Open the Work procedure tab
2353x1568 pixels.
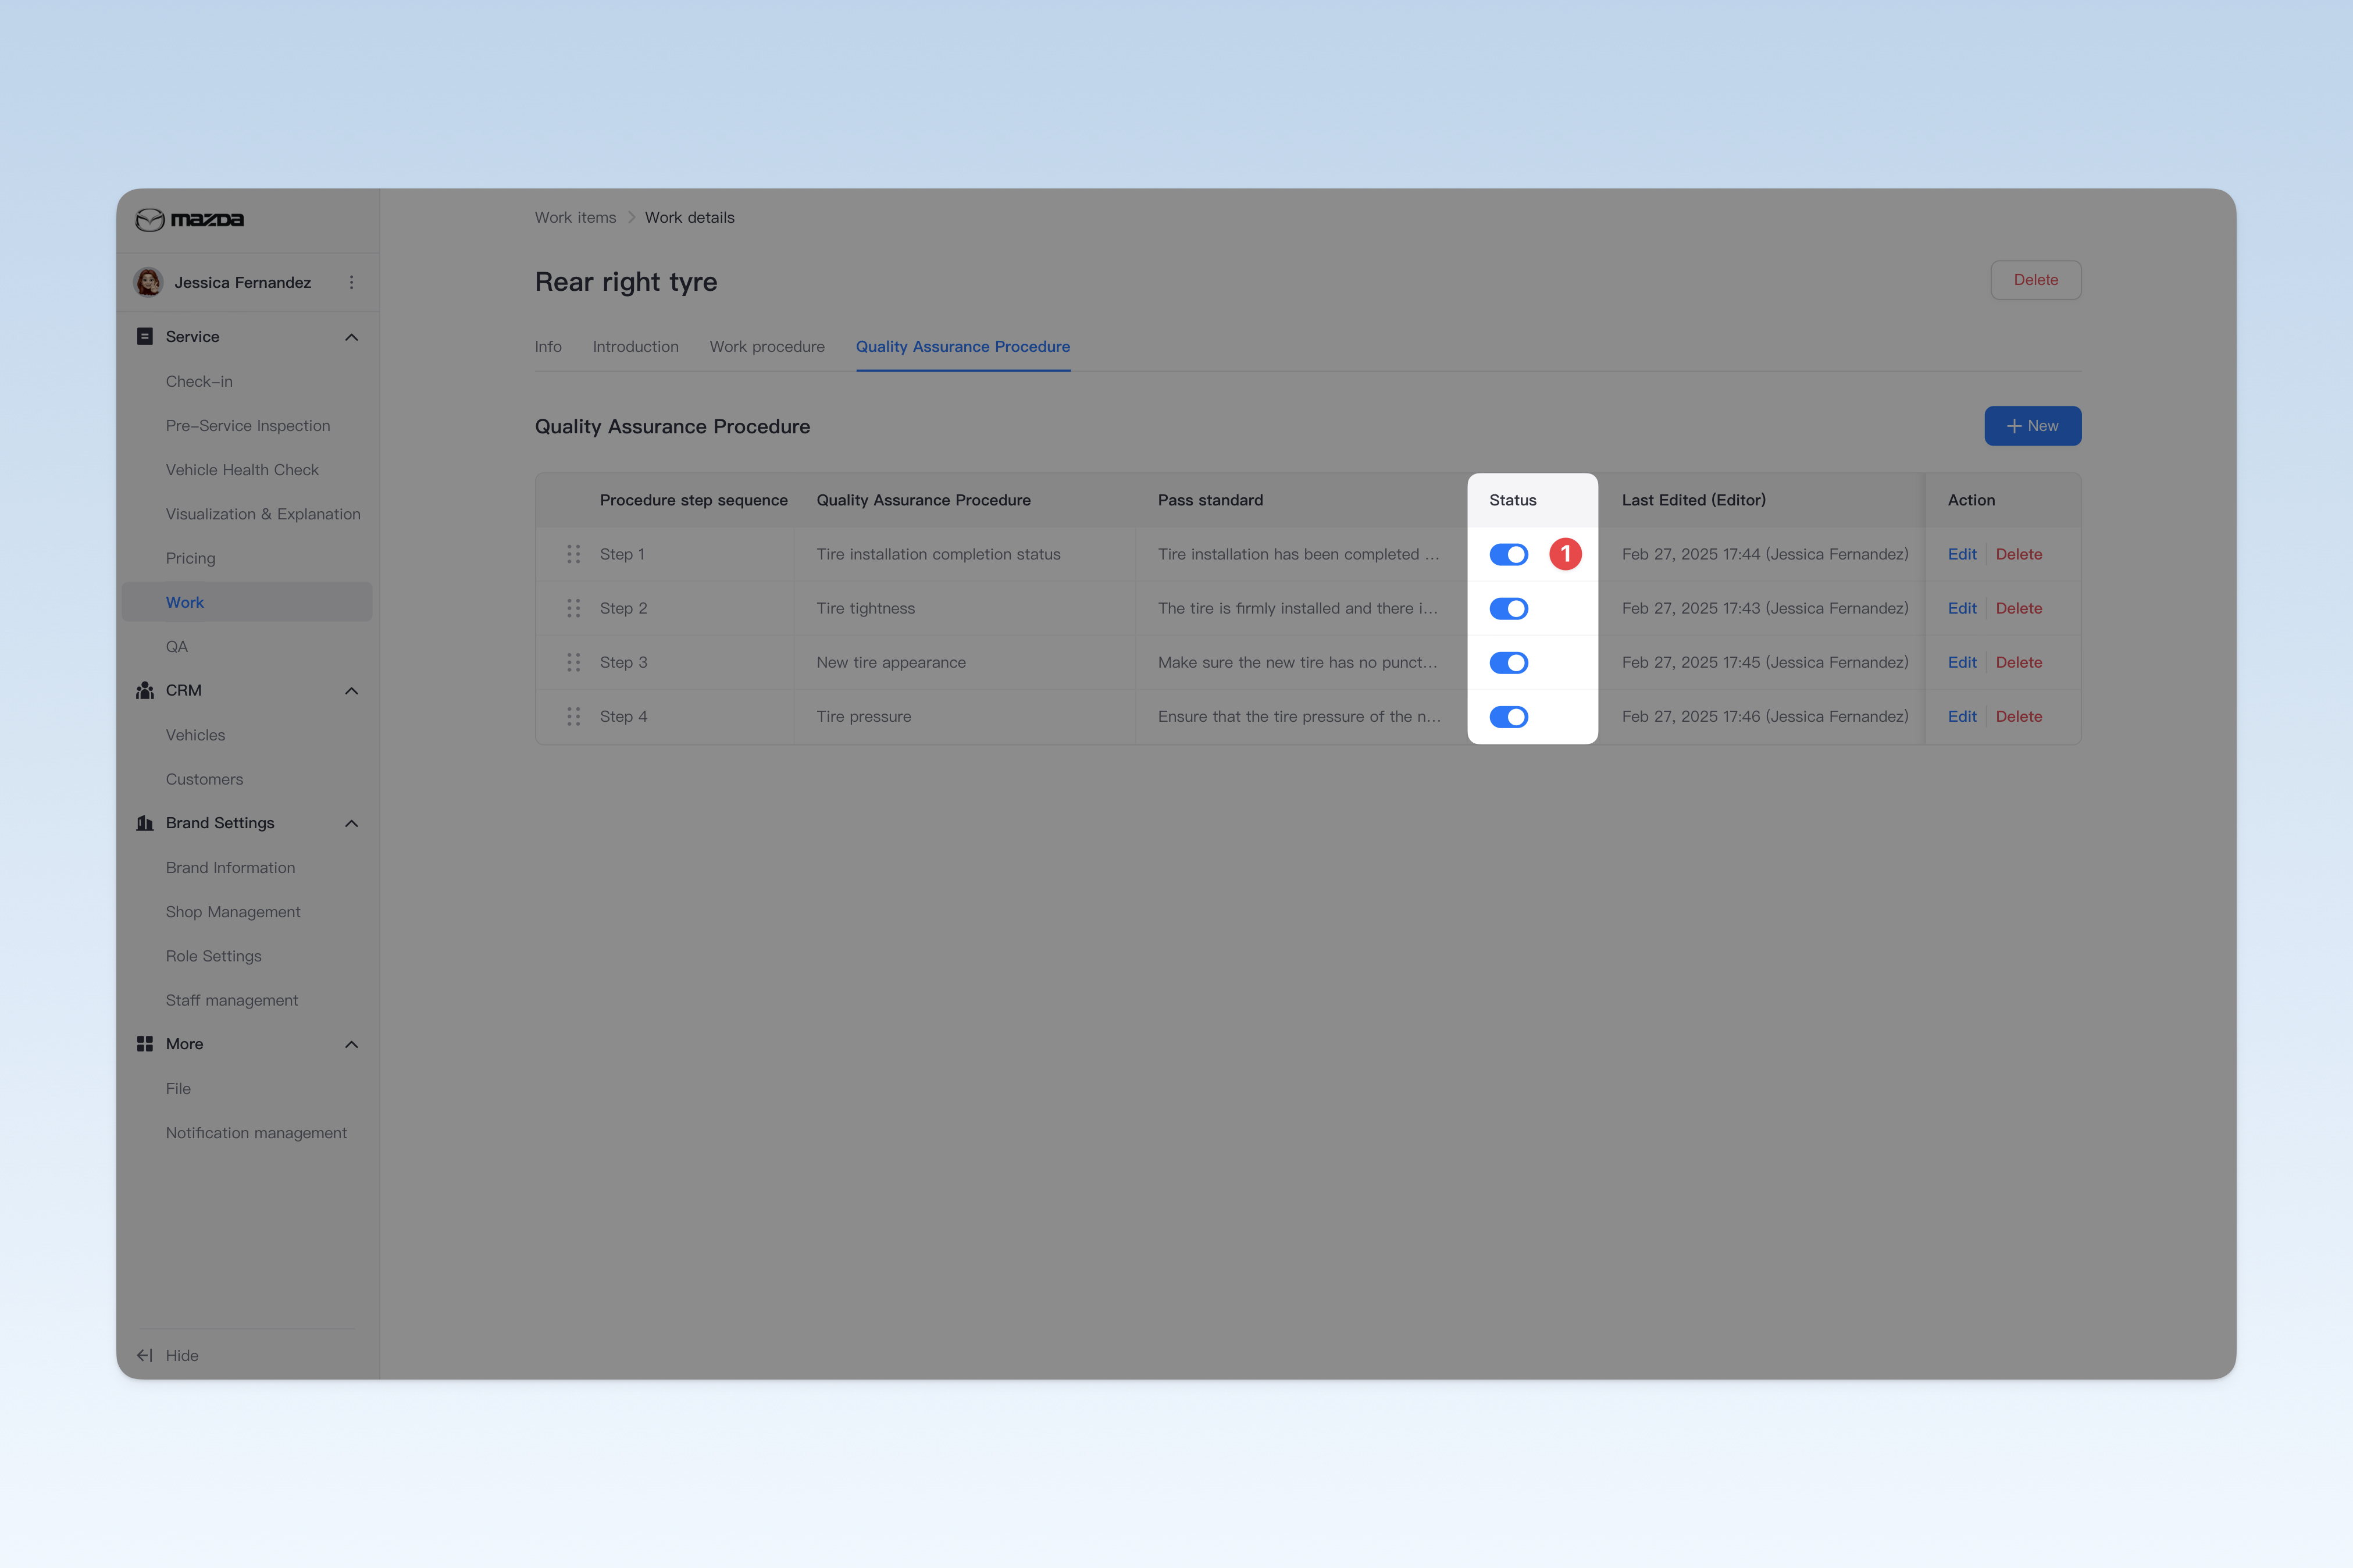click(x=767, y=346)
